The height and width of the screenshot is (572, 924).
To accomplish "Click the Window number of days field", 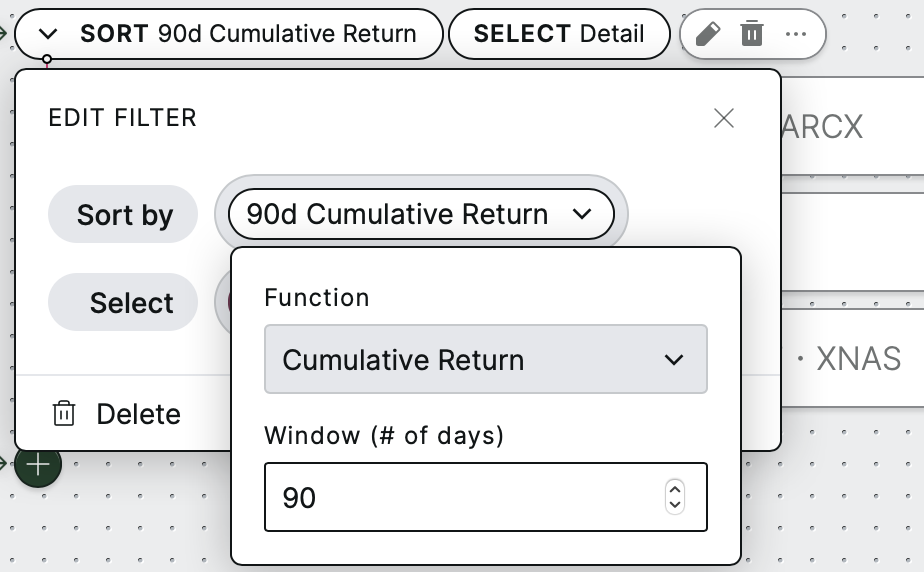I will tap(486, 497).
